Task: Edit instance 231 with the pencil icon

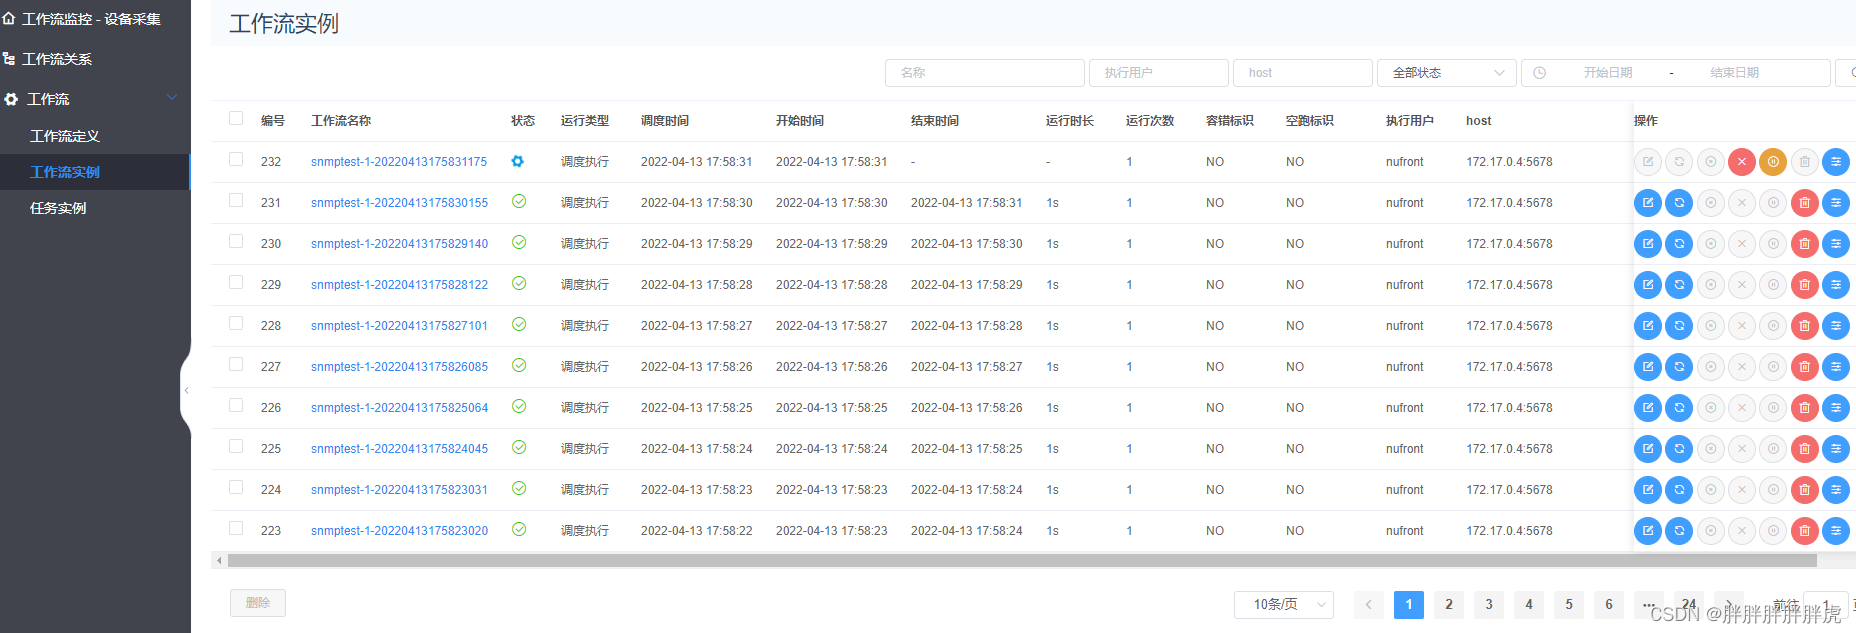Action: [x=1648, y=203]
